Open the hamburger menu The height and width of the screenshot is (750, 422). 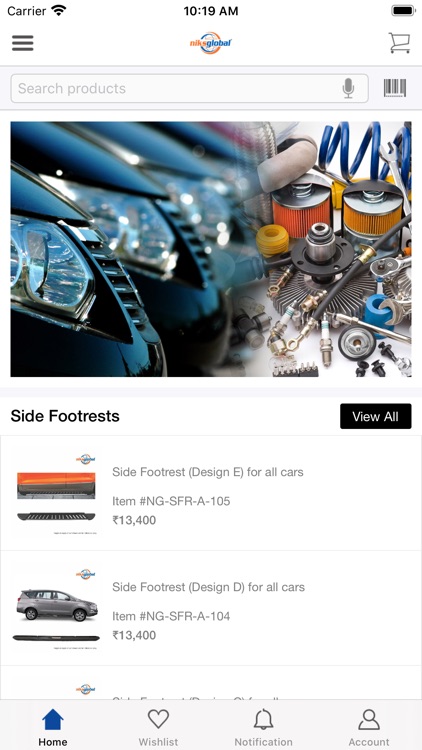coord(22,43)
